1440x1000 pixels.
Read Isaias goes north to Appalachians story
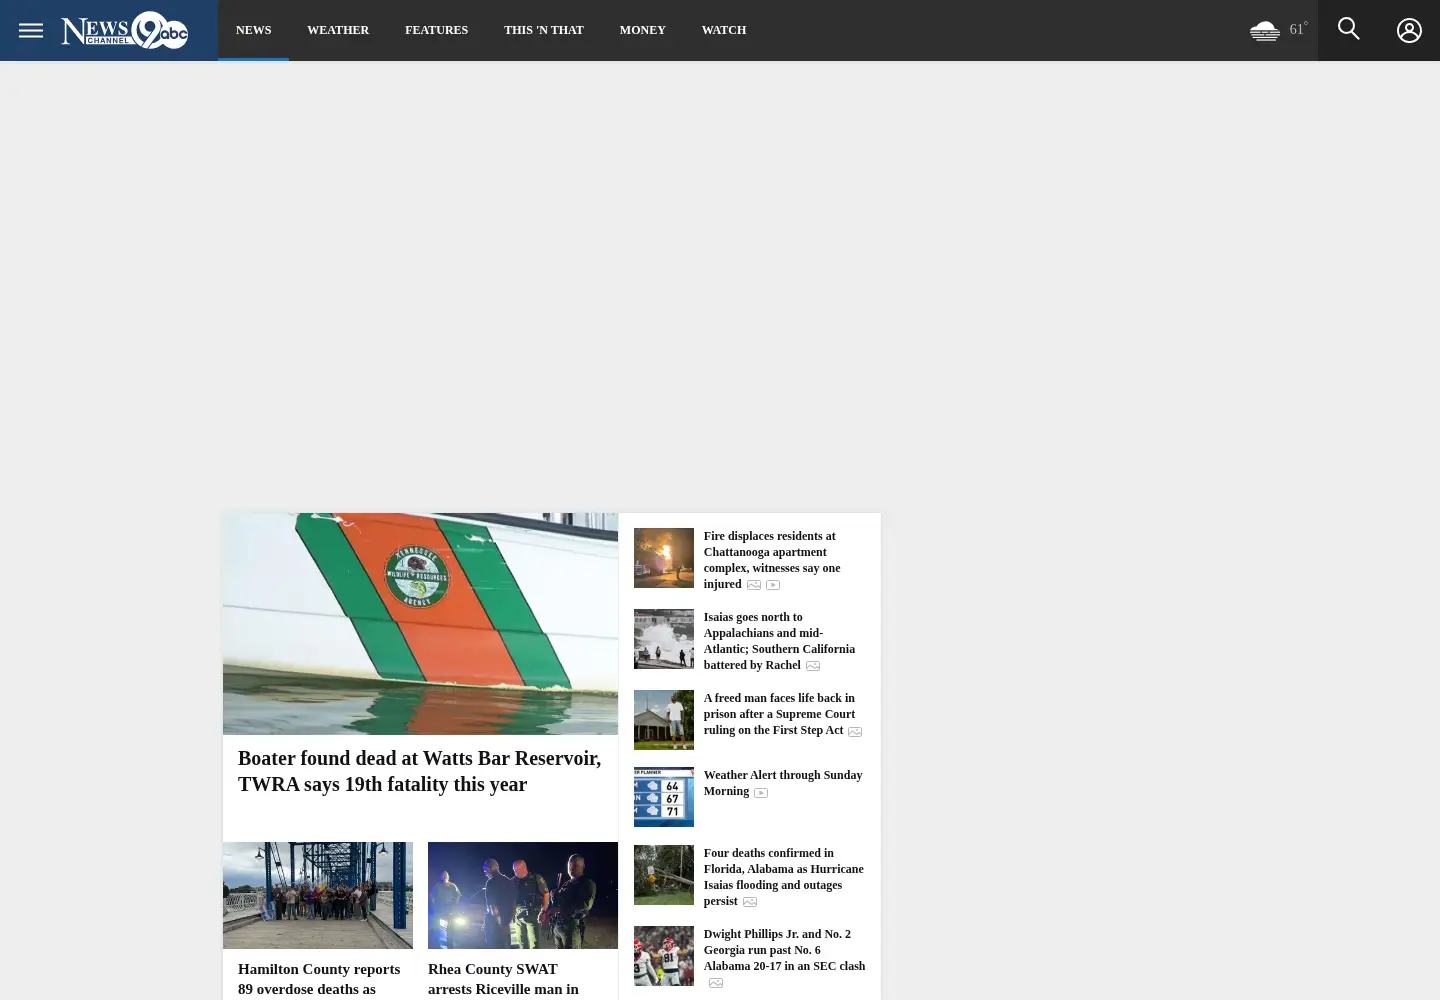pyautogui.click(x=779, y=641)
